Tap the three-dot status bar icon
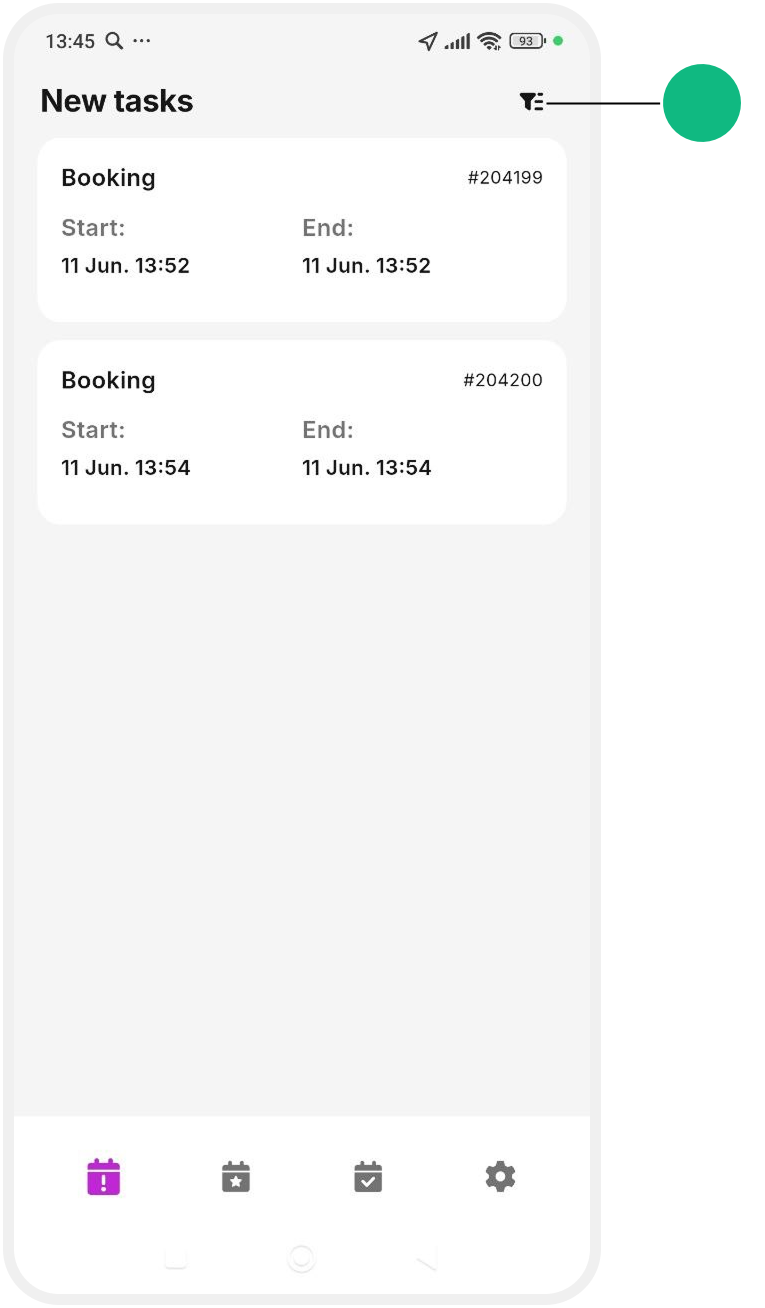The height and width of the screenshot is (1308, 765). pyautogui.click(x=141, y=41)
